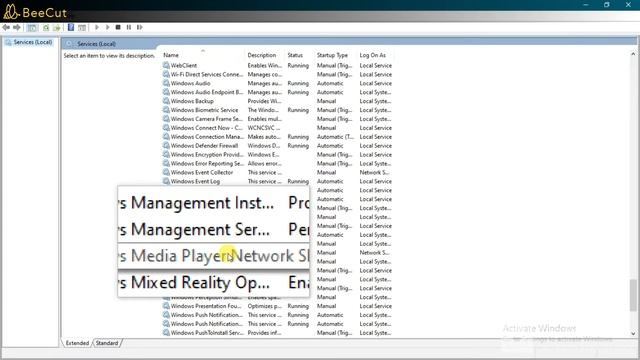Screen dimensions: 640x360
Task: Click the gear icon beside Windows Error Reporting Se...
Action: (166, 163)
